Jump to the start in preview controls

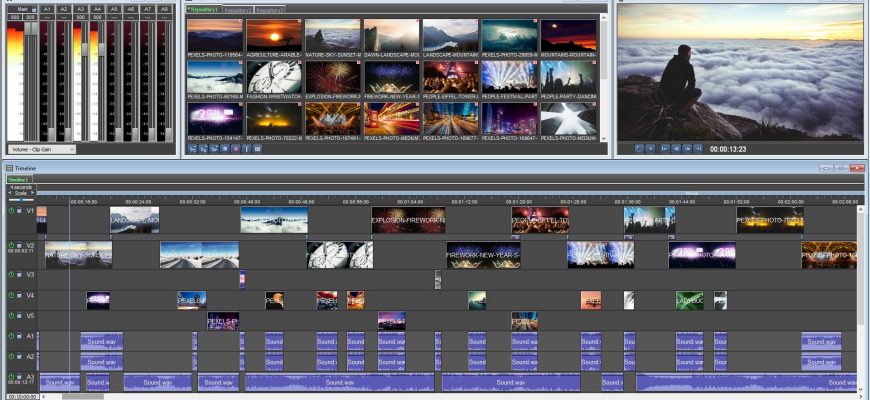[x=665, y=148]
